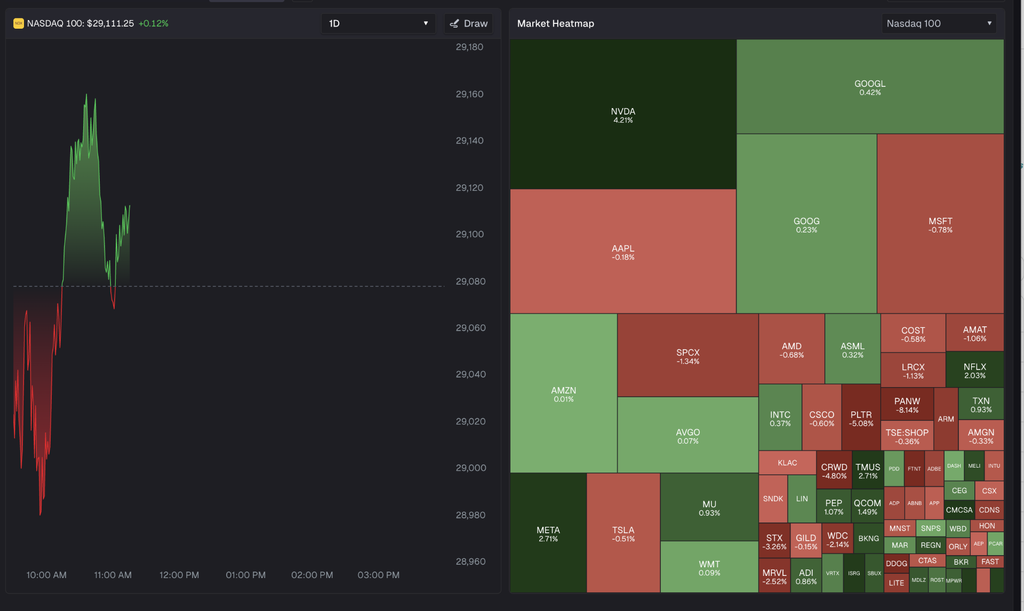1024x611 pixels.
Task: Click the Market Heatmap panel title
Action: tap(556, 24)
